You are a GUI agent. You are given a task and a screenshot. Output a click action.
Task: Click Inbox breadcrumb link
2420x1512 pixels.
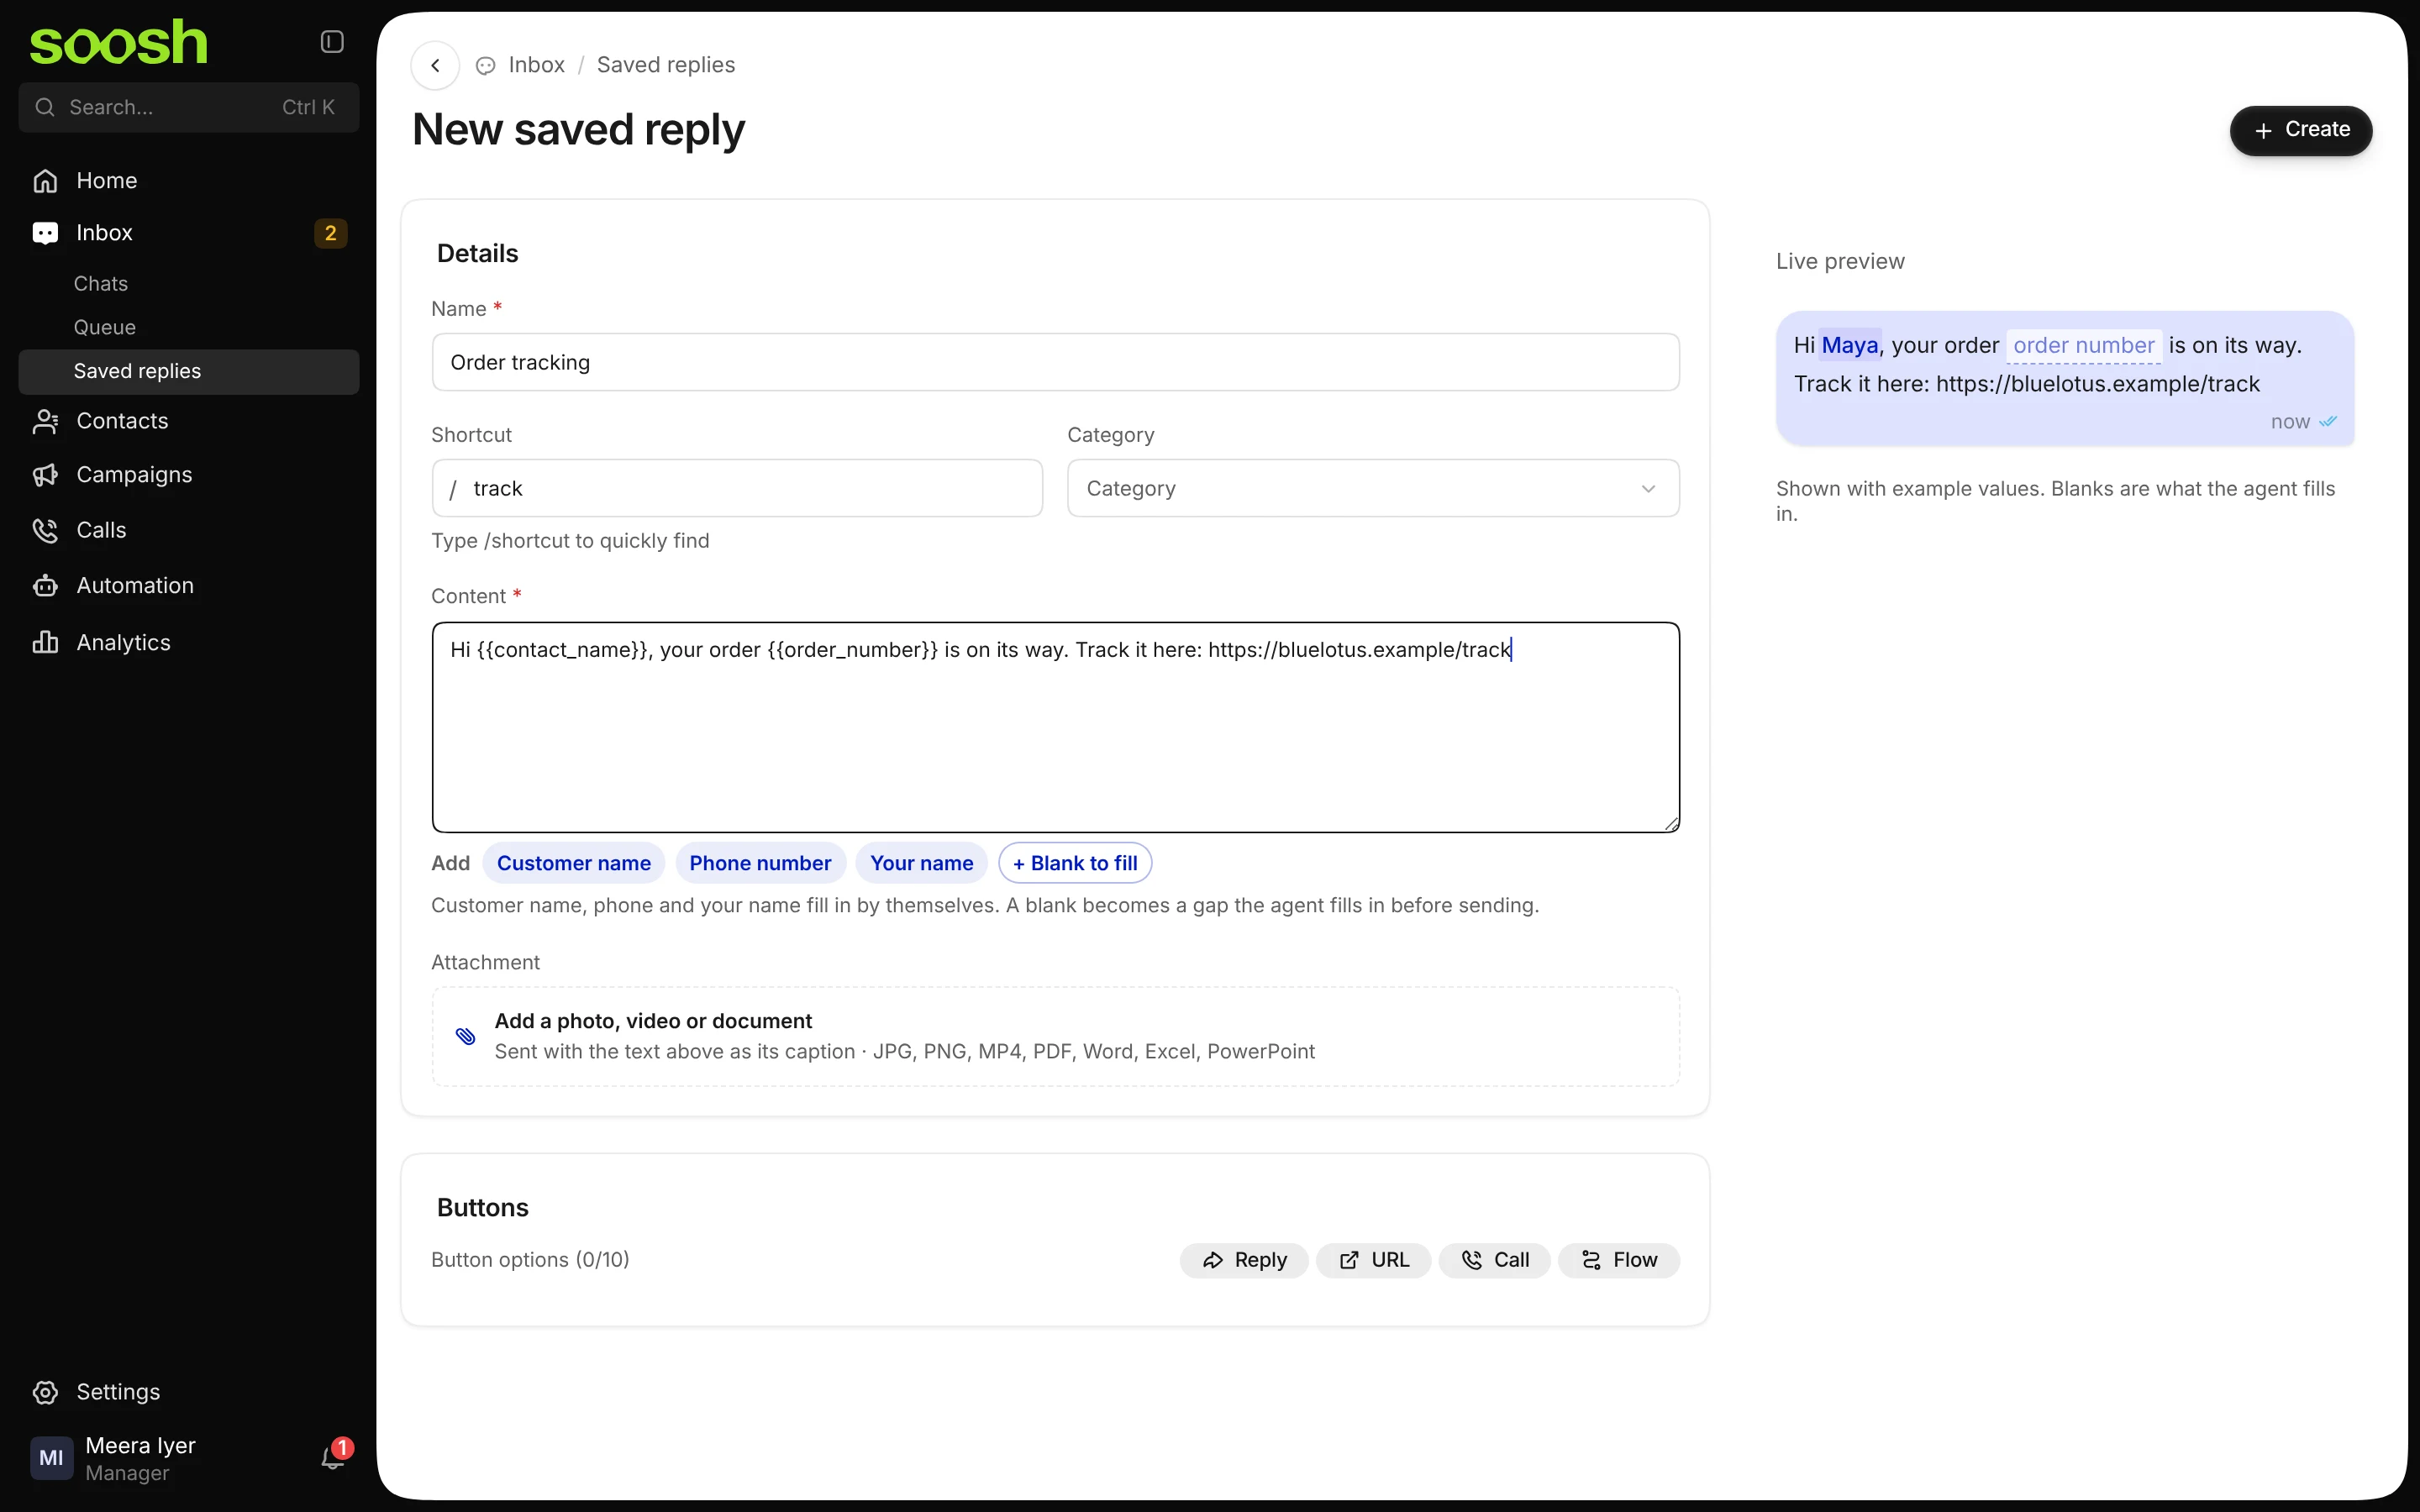tap(536, 65)
